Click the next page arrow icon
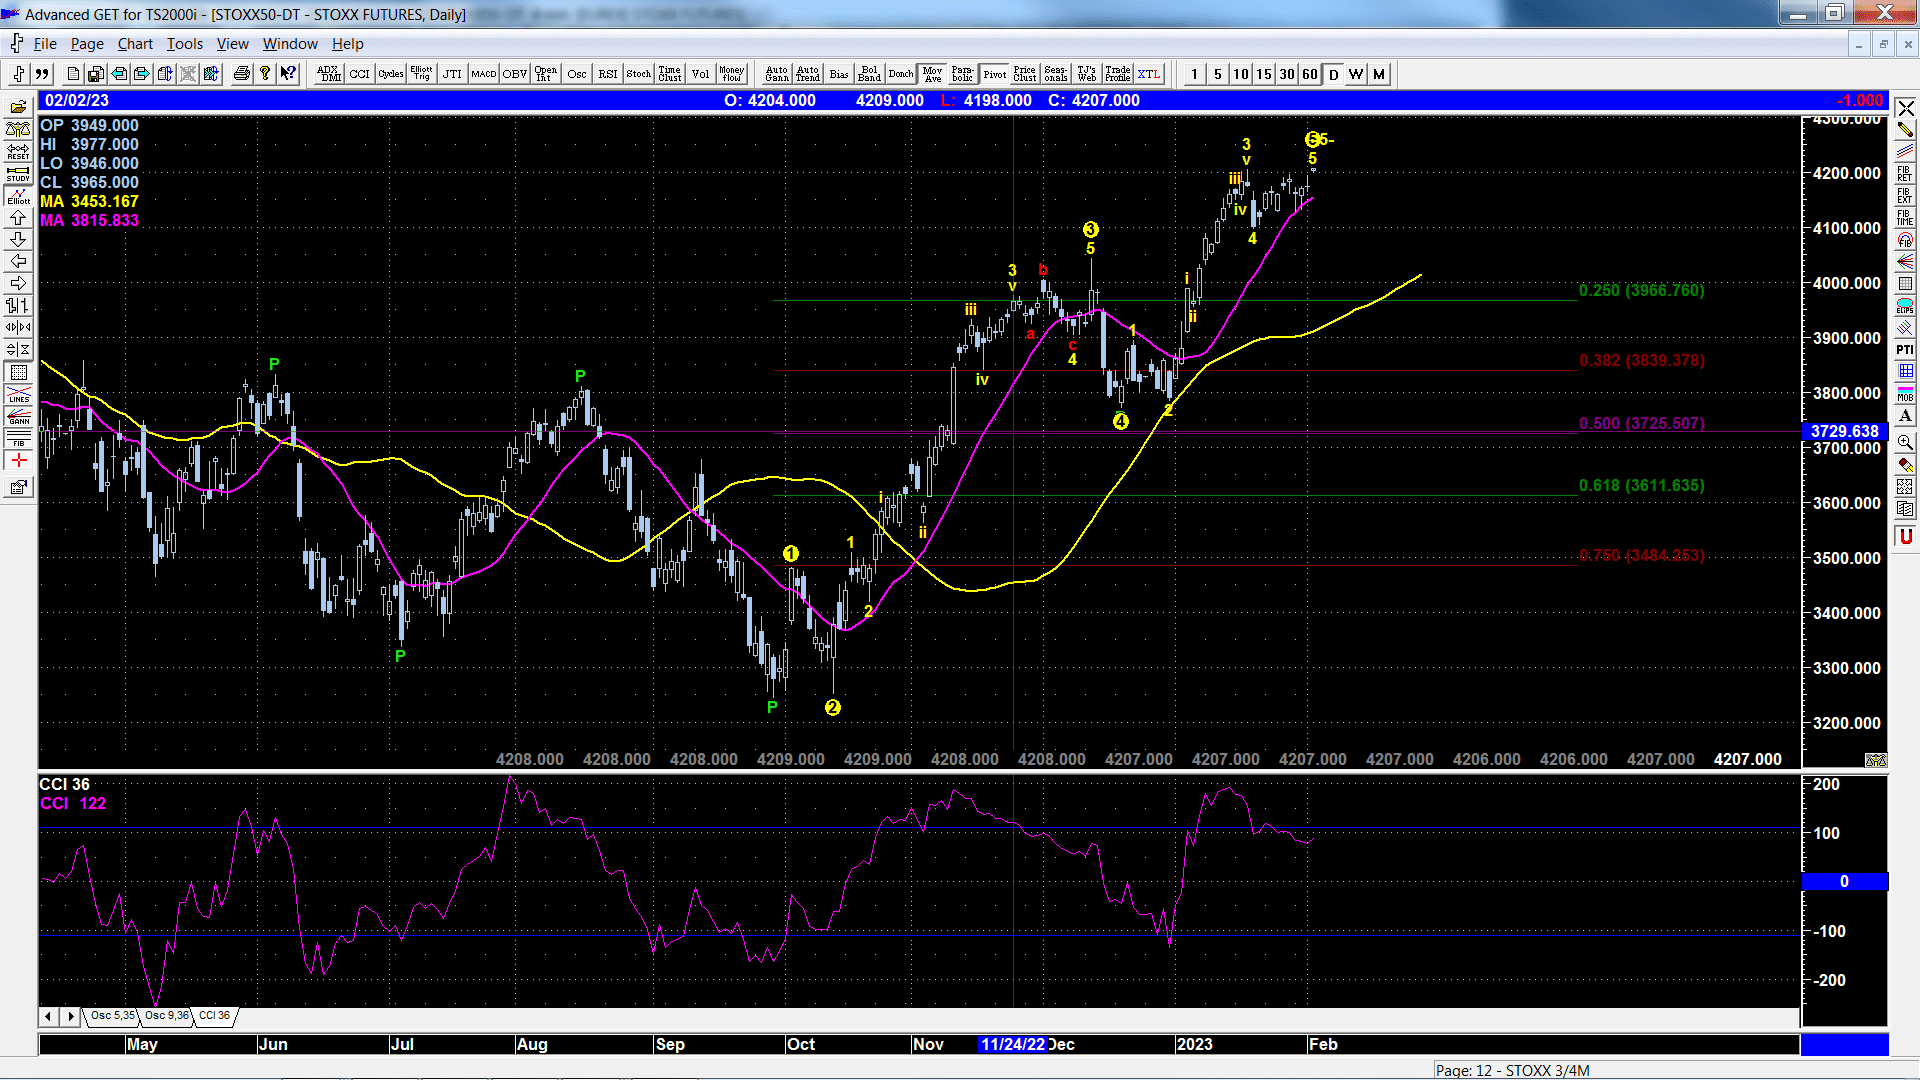The width and height of the screenshot is (1920, 1080). pyautogui.click(x=142, y=74)
